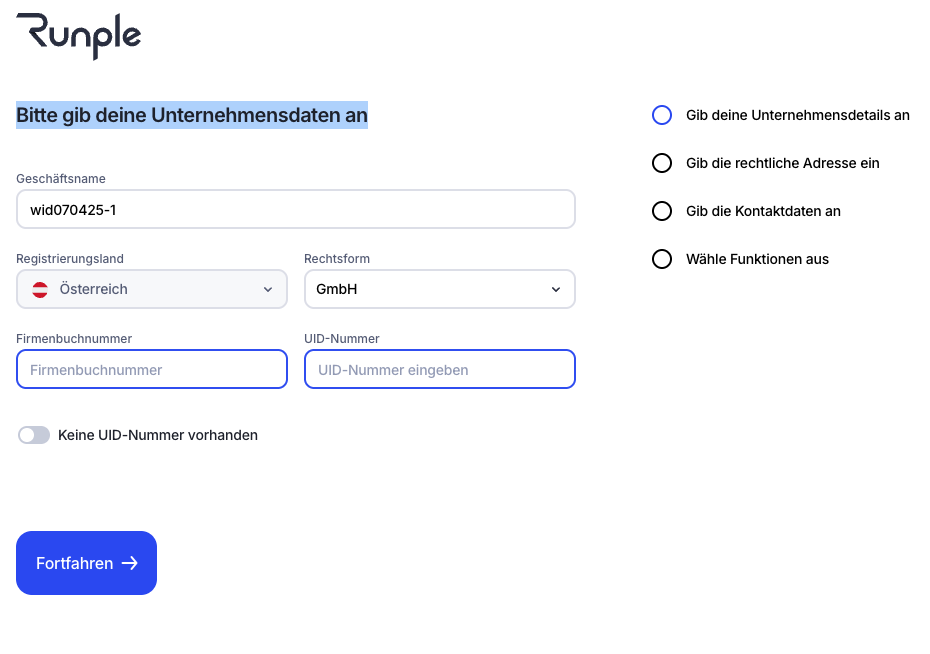Select the 'Gib die rechtliche Adresse ein' step
Image resolution: width=930 pixels, height=654 pixels.
pos(783,163)
